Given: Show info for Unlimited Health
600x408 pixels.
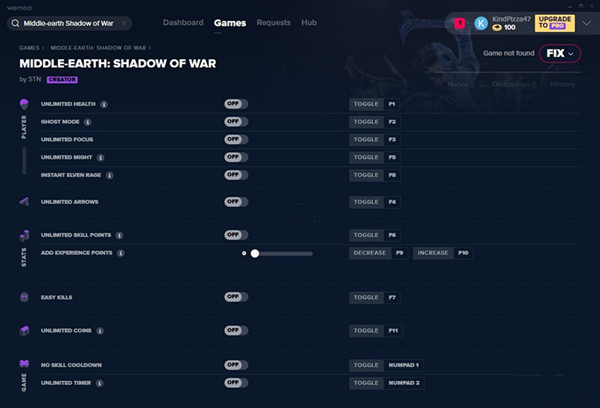Looking at the screenshot, I should click(104, 104).
